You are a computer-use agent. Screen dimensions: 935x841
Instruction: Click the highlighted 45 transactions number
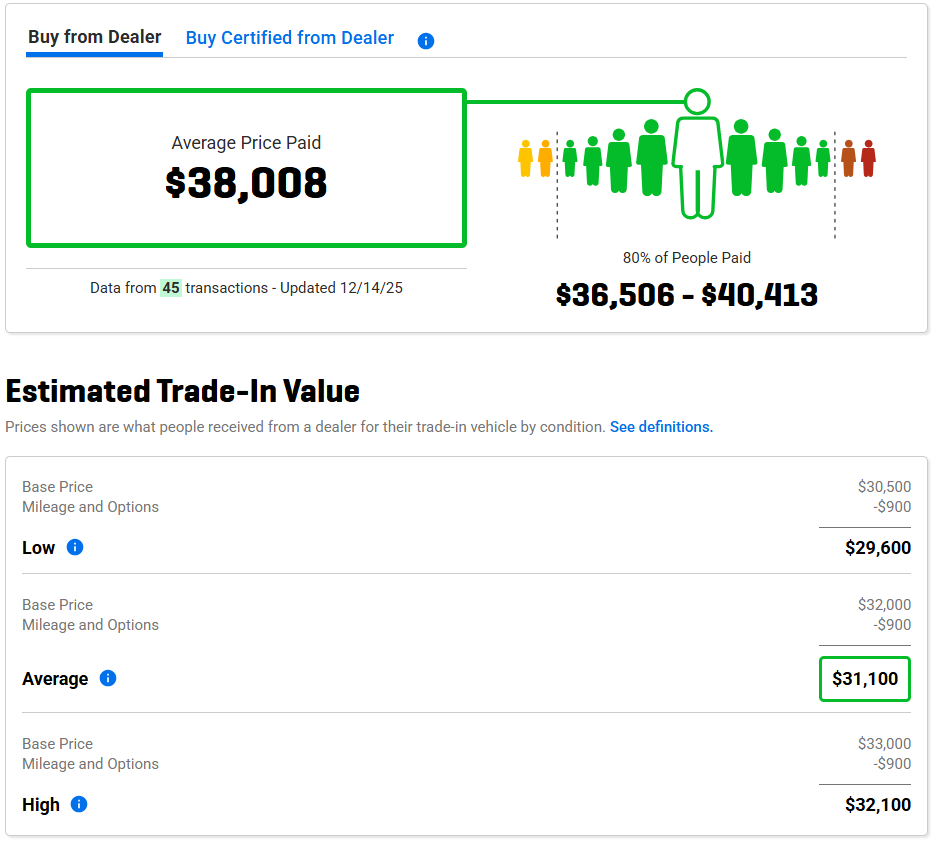(x=171, y=288)
